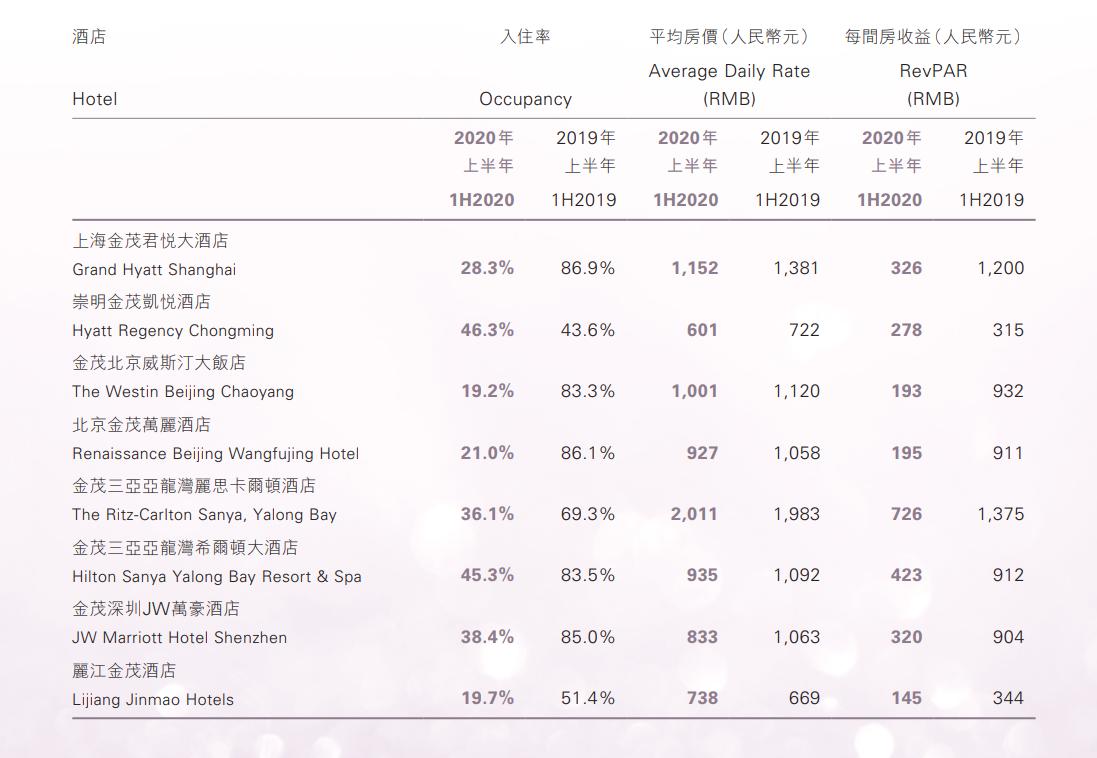The image size is (1097, 758).
Task: Click "1H2019" under the Occupancy header
Action: pyautogui.click(x=583, y=200)
